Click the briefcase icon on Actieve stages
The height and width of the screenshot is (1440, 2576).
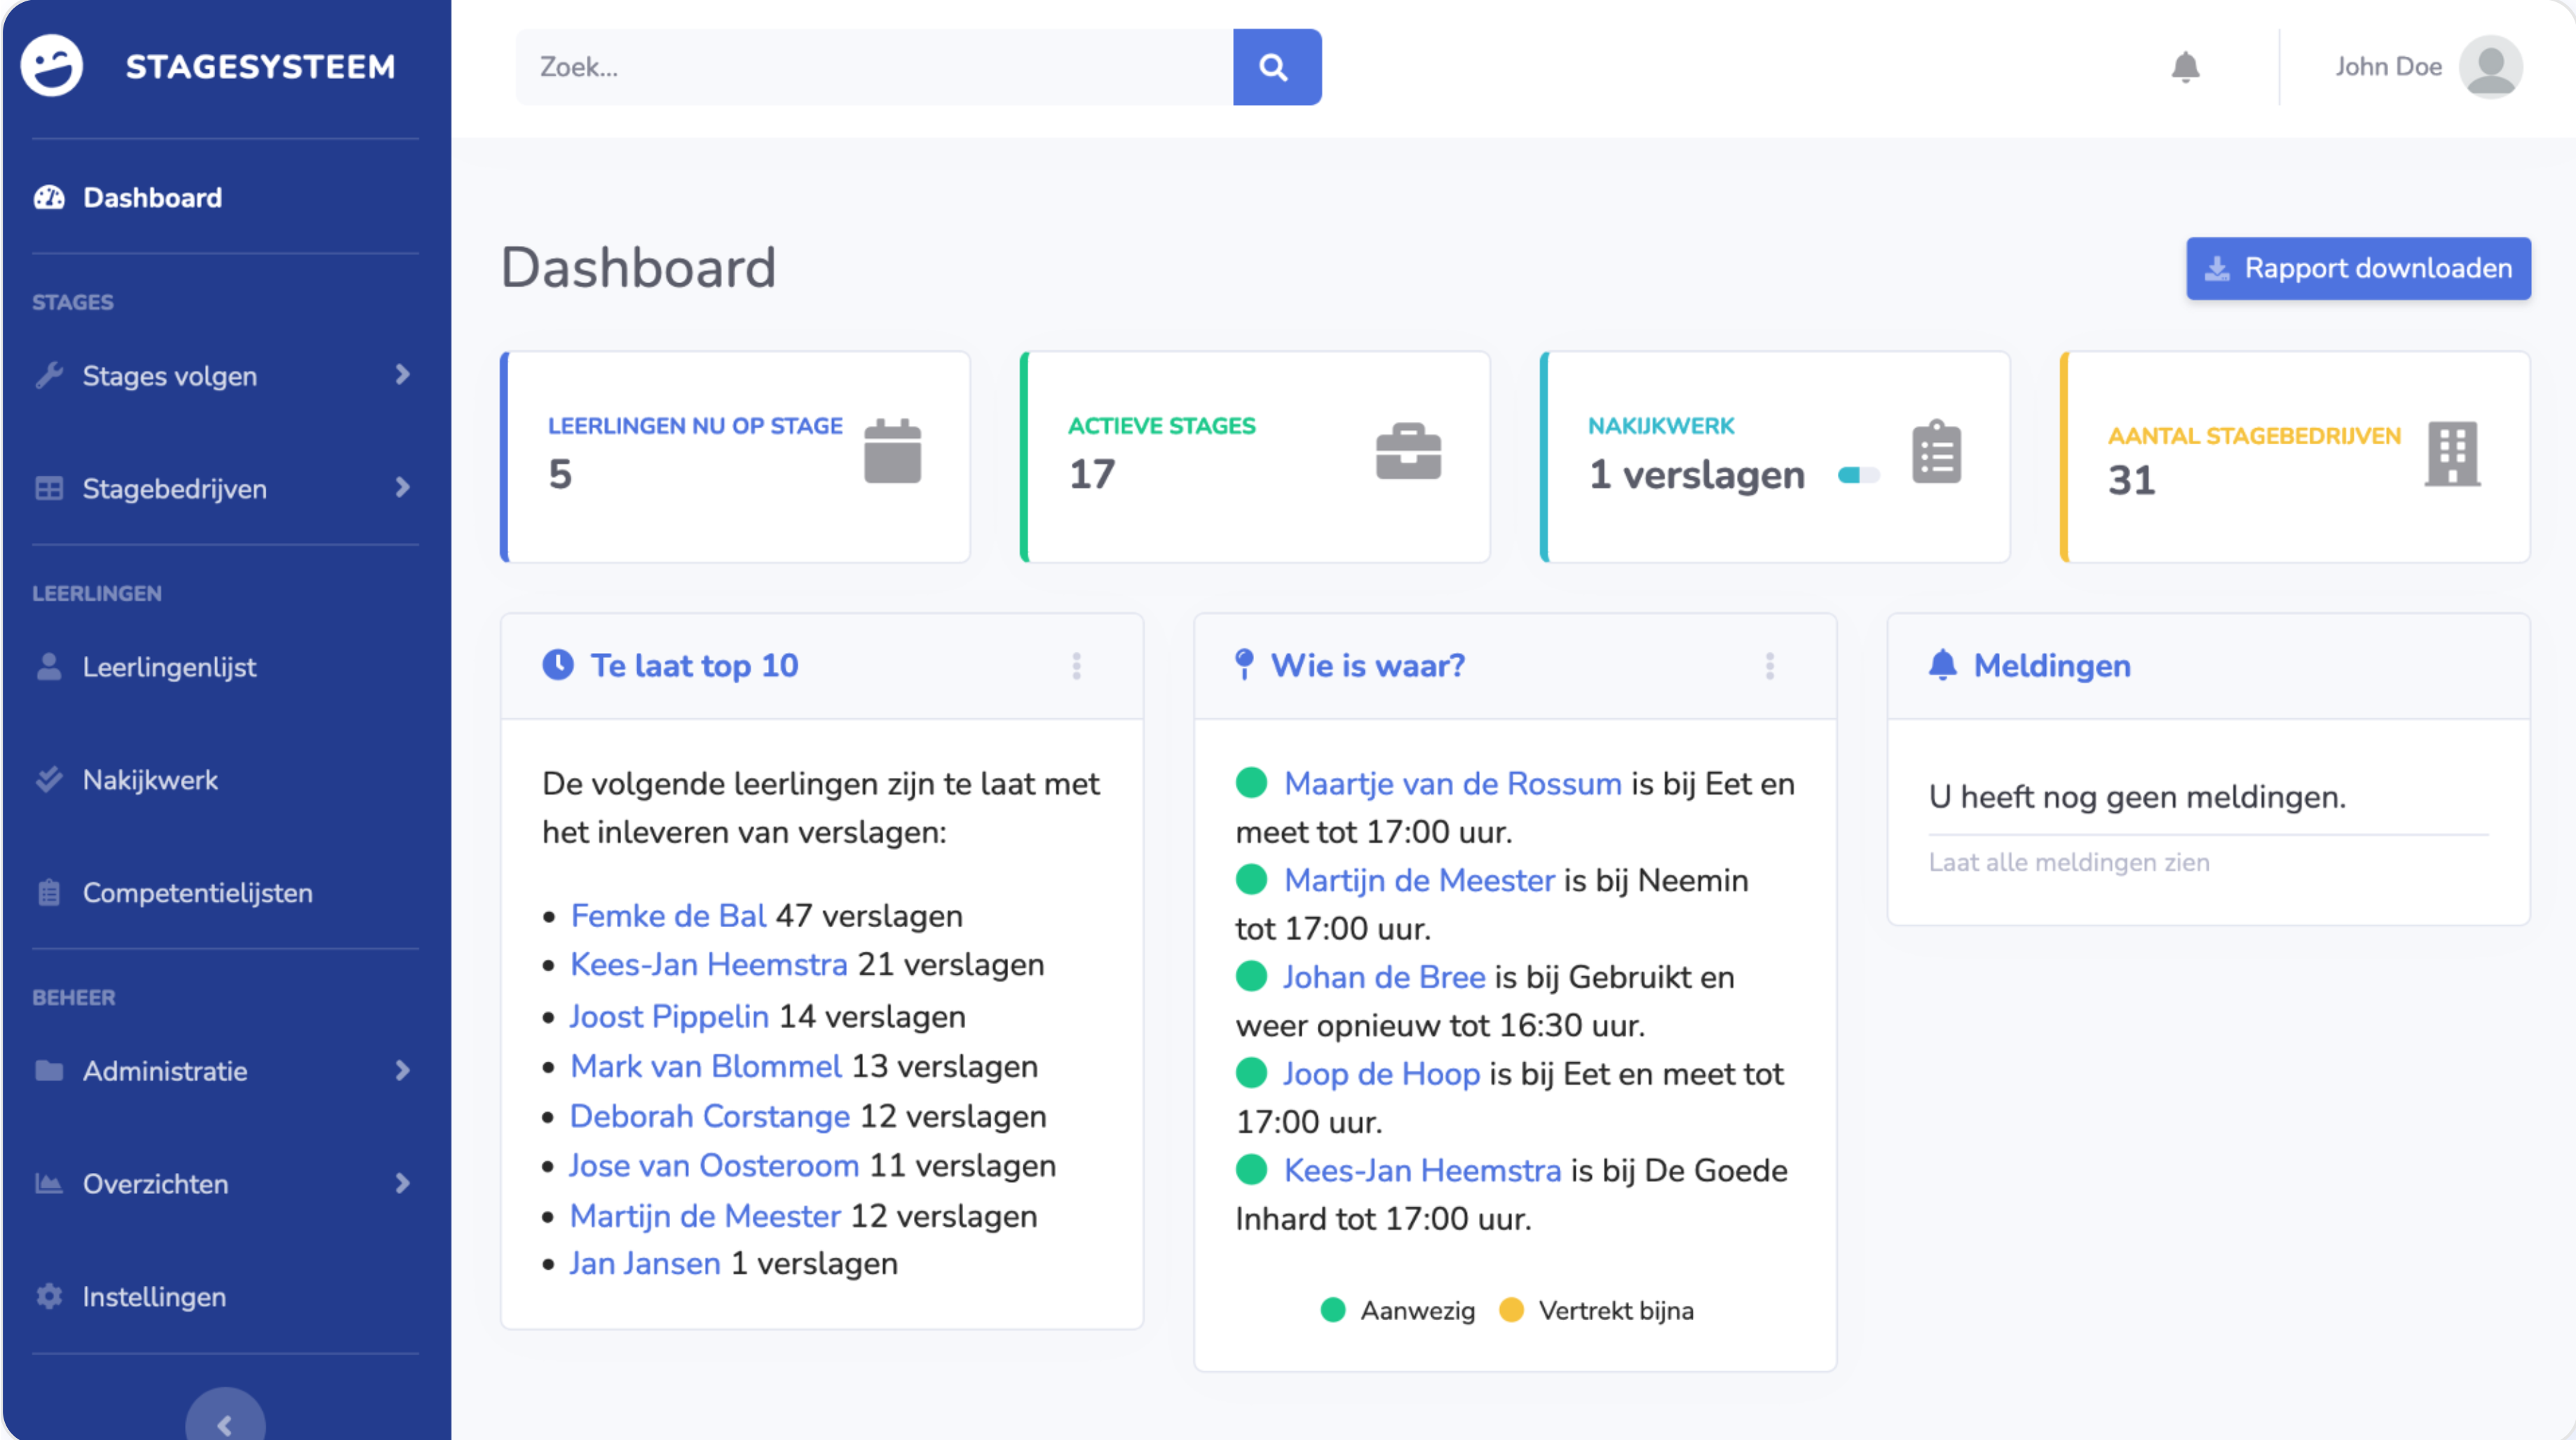click(x=1408, y=452)
